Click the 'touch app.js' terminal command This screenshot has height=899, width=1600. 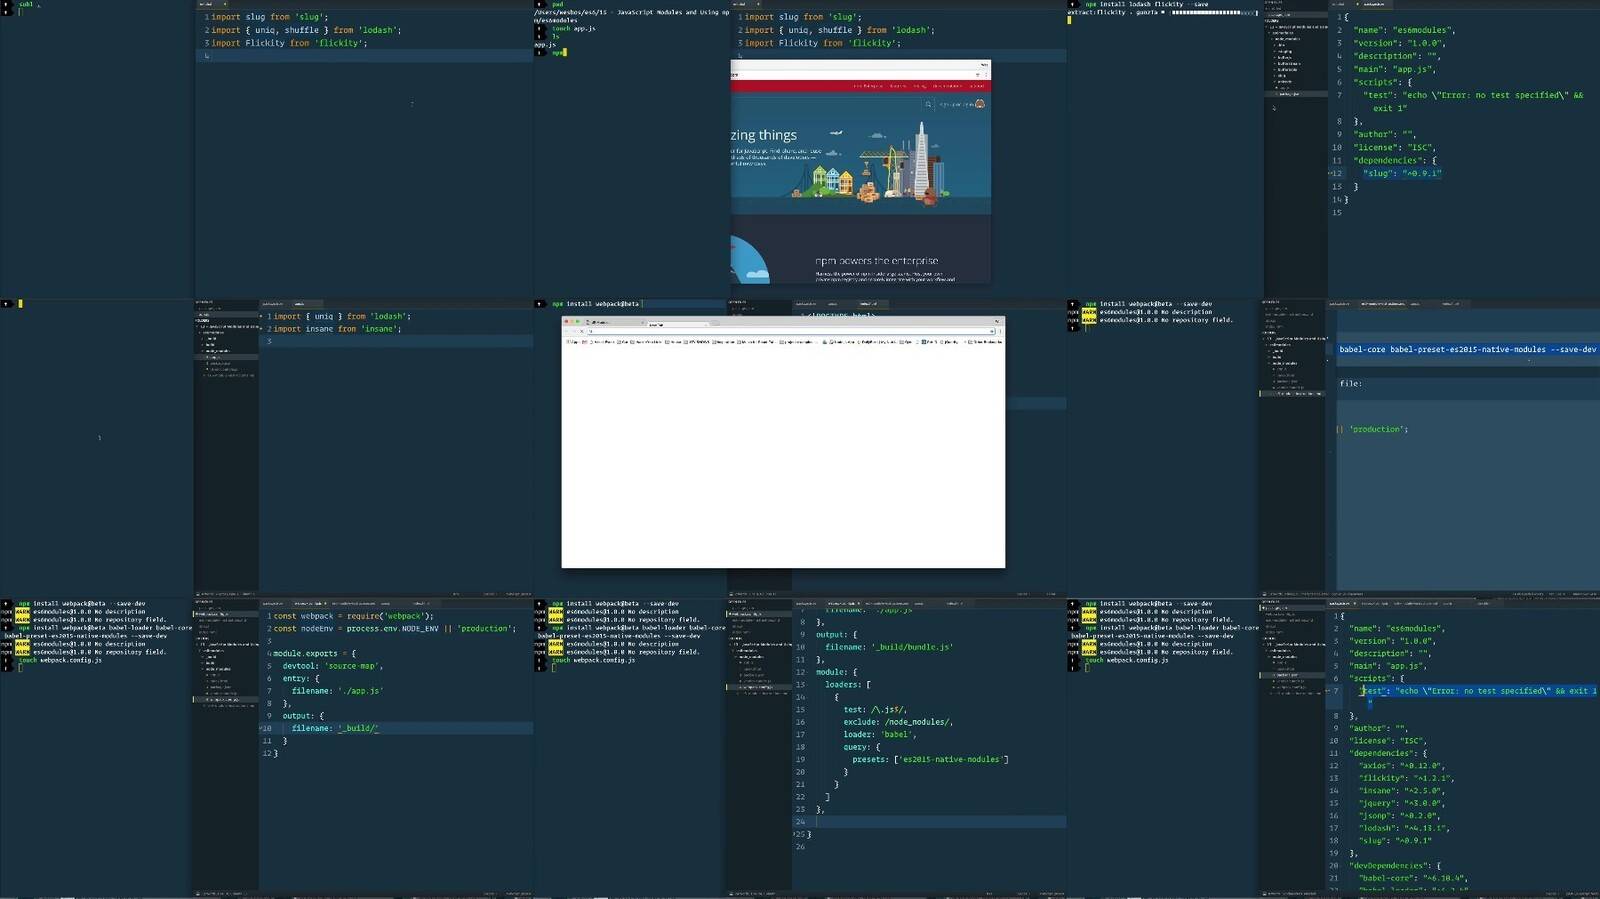tap(573, 28)
